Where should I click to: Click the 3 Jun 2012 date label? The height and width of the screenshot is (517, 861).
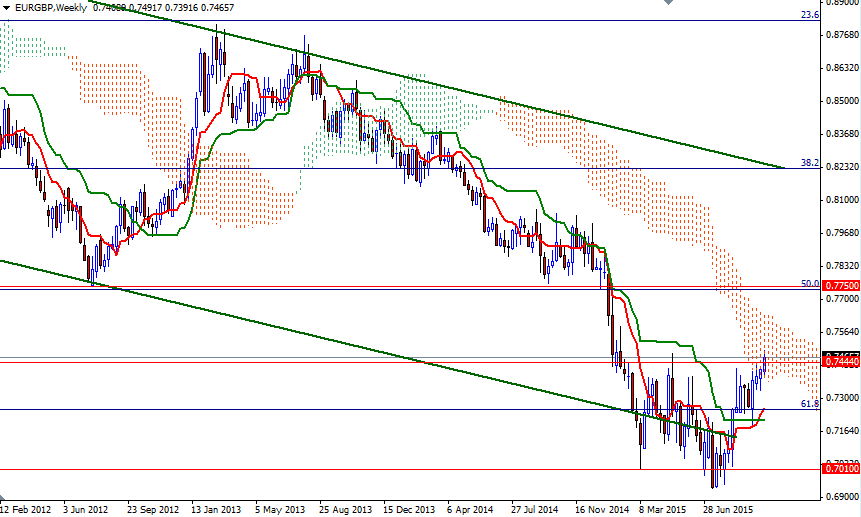coord(87,508)
